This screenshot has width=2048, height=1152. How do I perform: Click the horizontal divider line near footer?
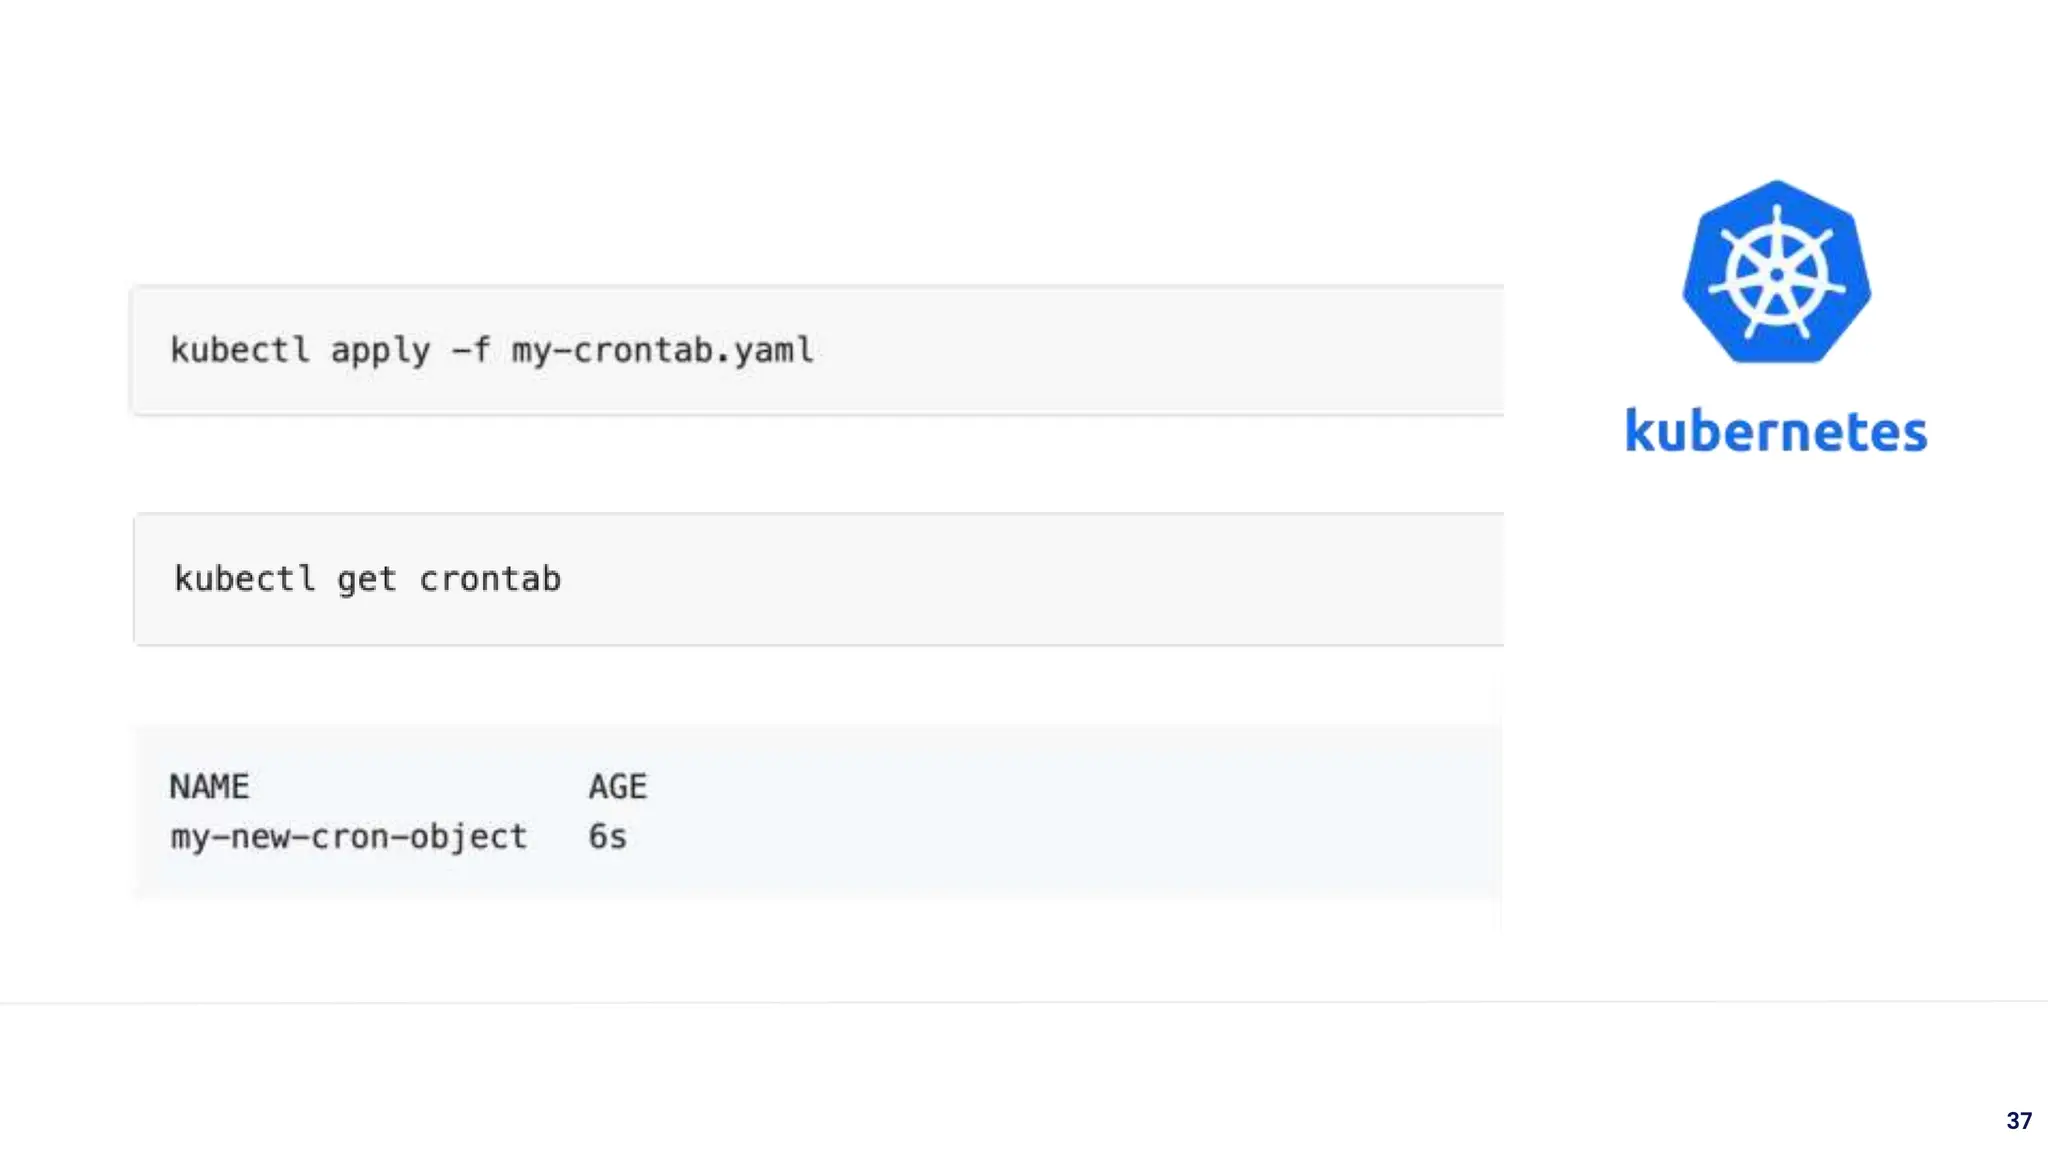tap(1024, 1002)
